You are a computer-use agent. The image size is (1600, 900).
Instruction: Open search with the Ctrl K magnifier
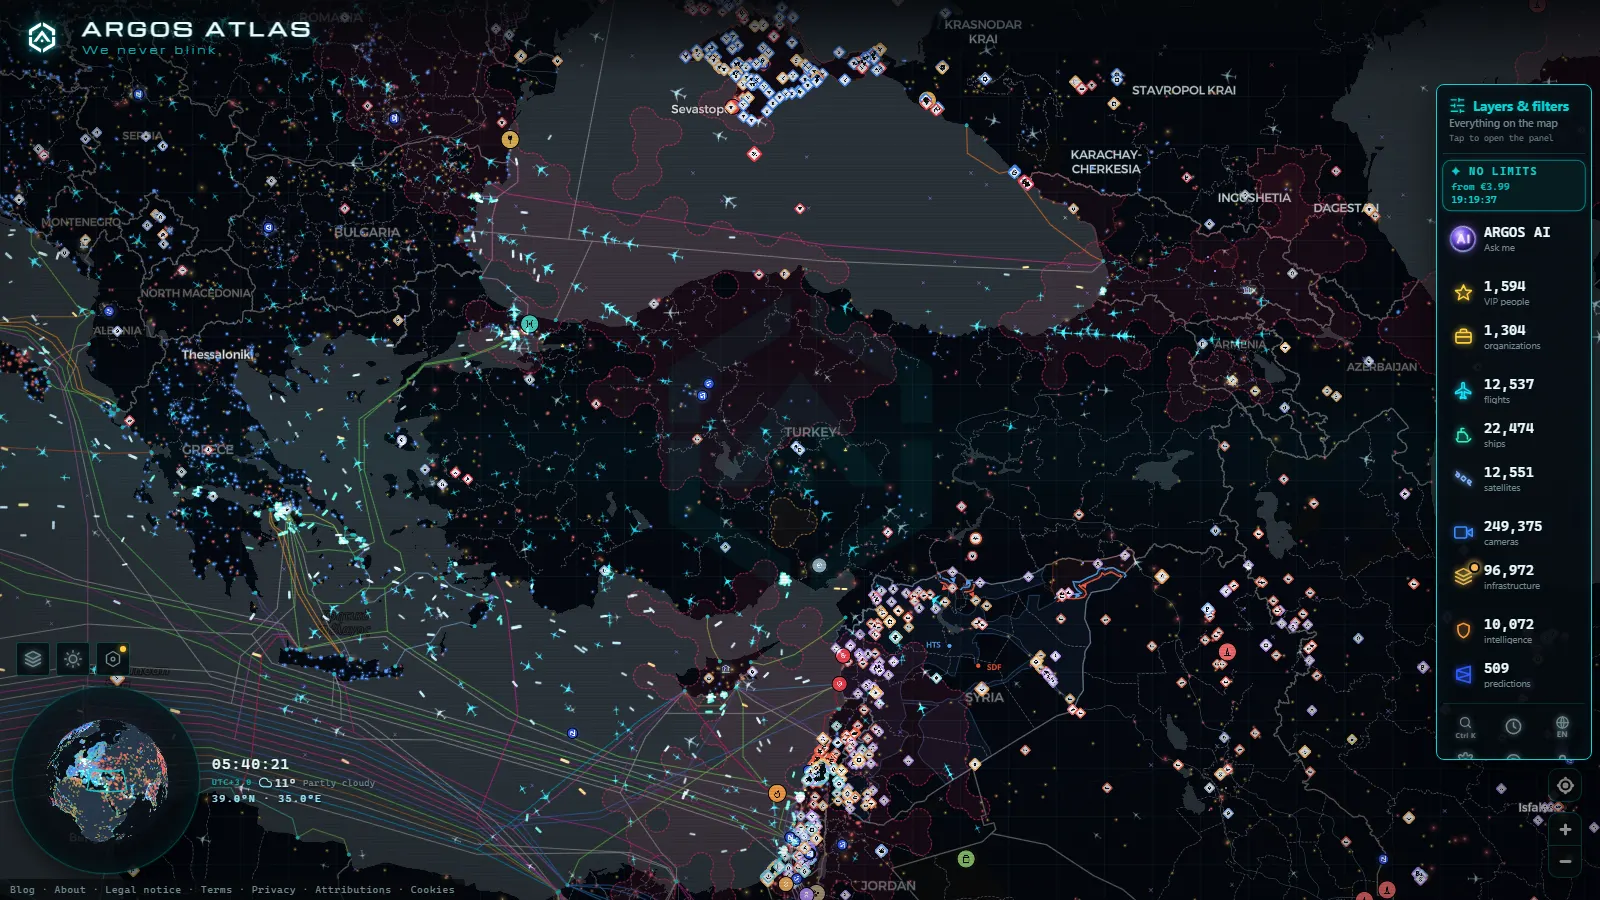point(1465,726)
